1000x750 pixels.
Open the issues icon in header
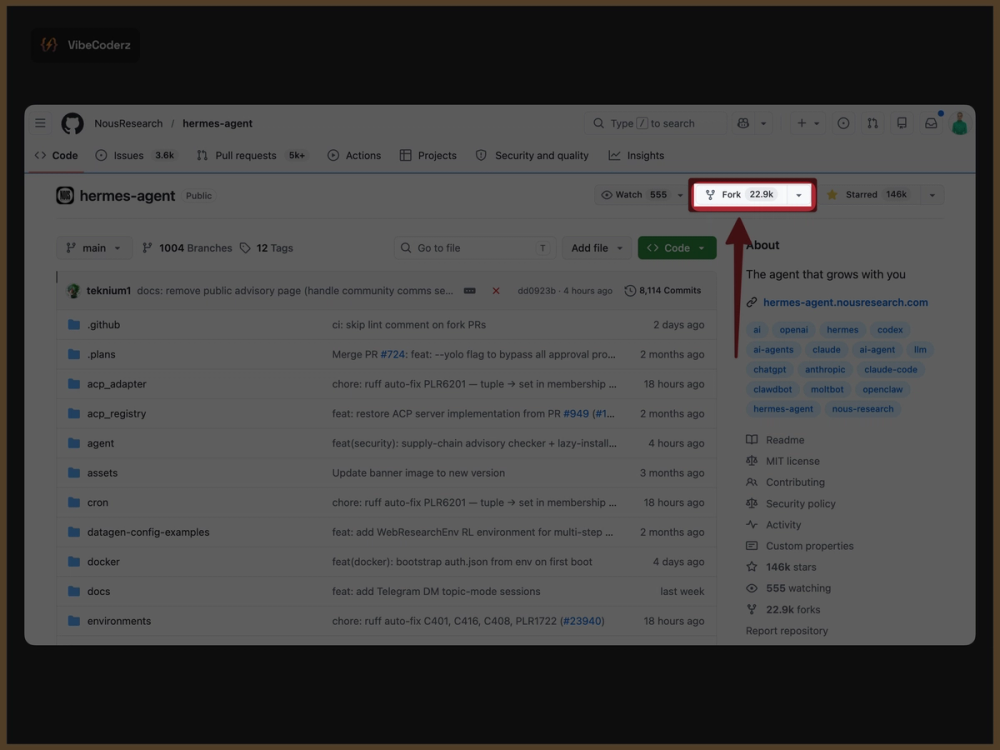point(843,123)
